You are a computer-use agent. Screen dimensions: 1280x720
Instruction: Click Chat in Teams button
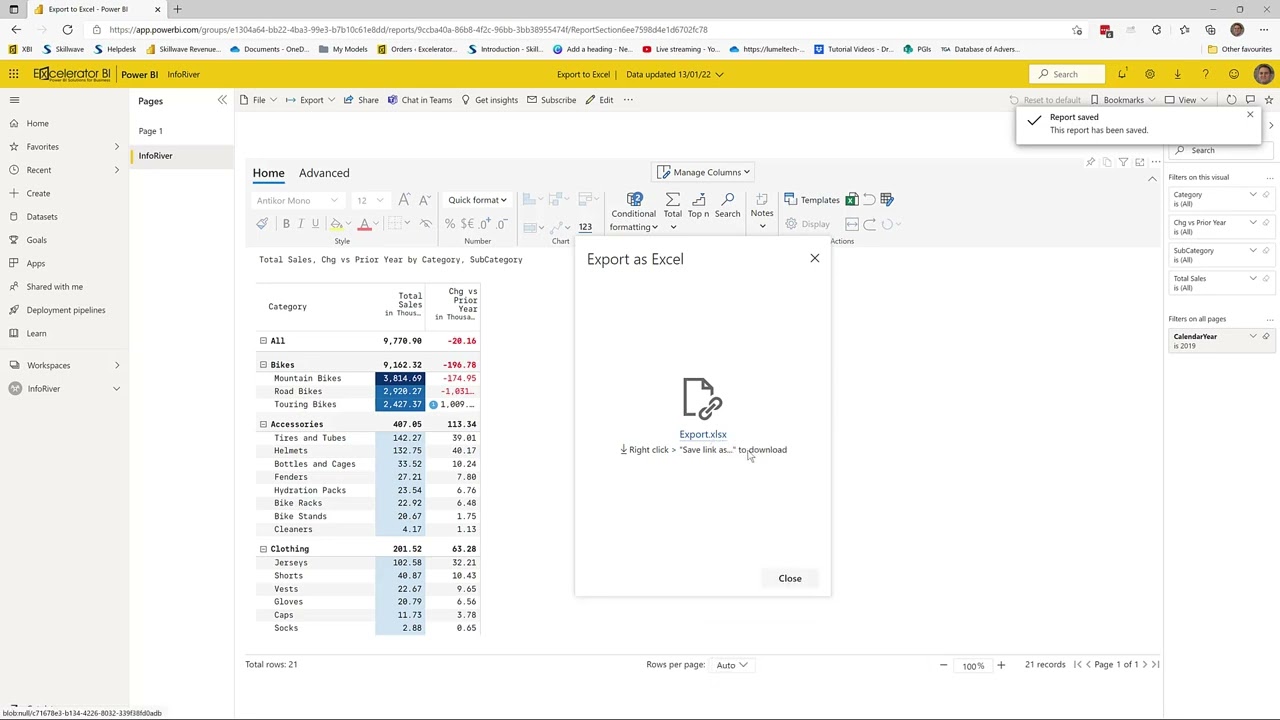coord(420,100)
